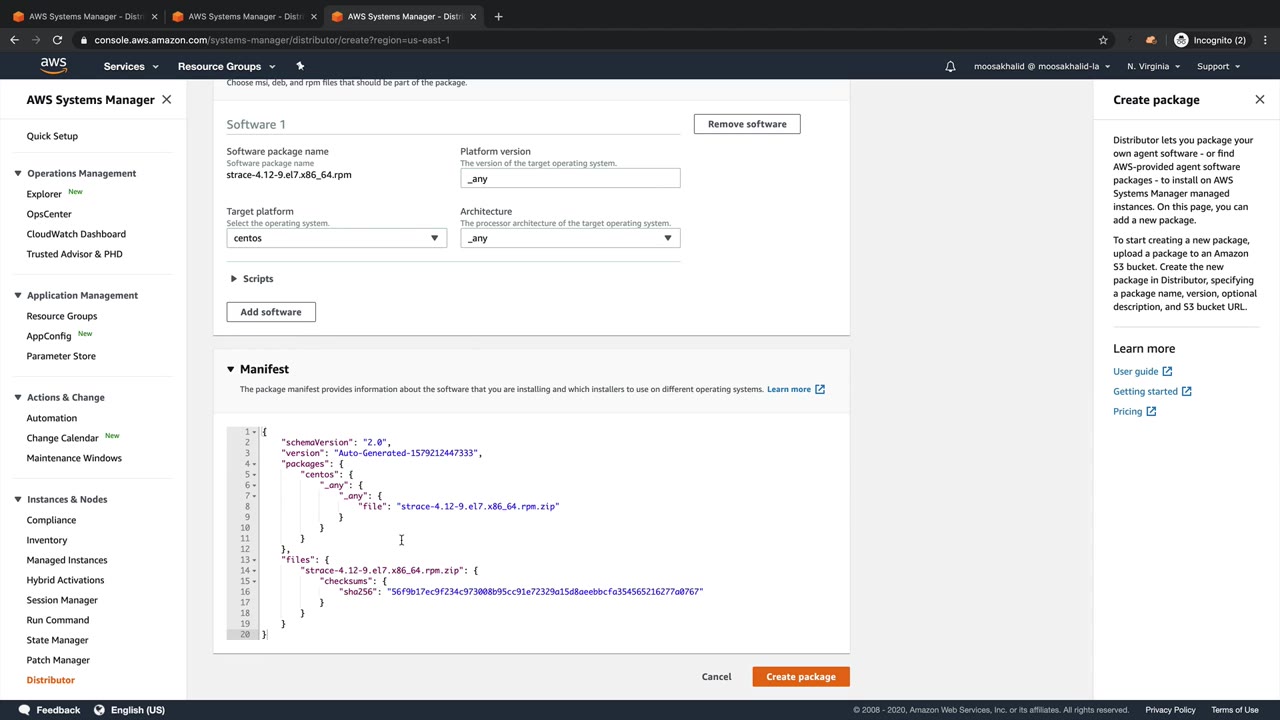
Task: Bookmark this page with star icon
Action: [1103, 40]
